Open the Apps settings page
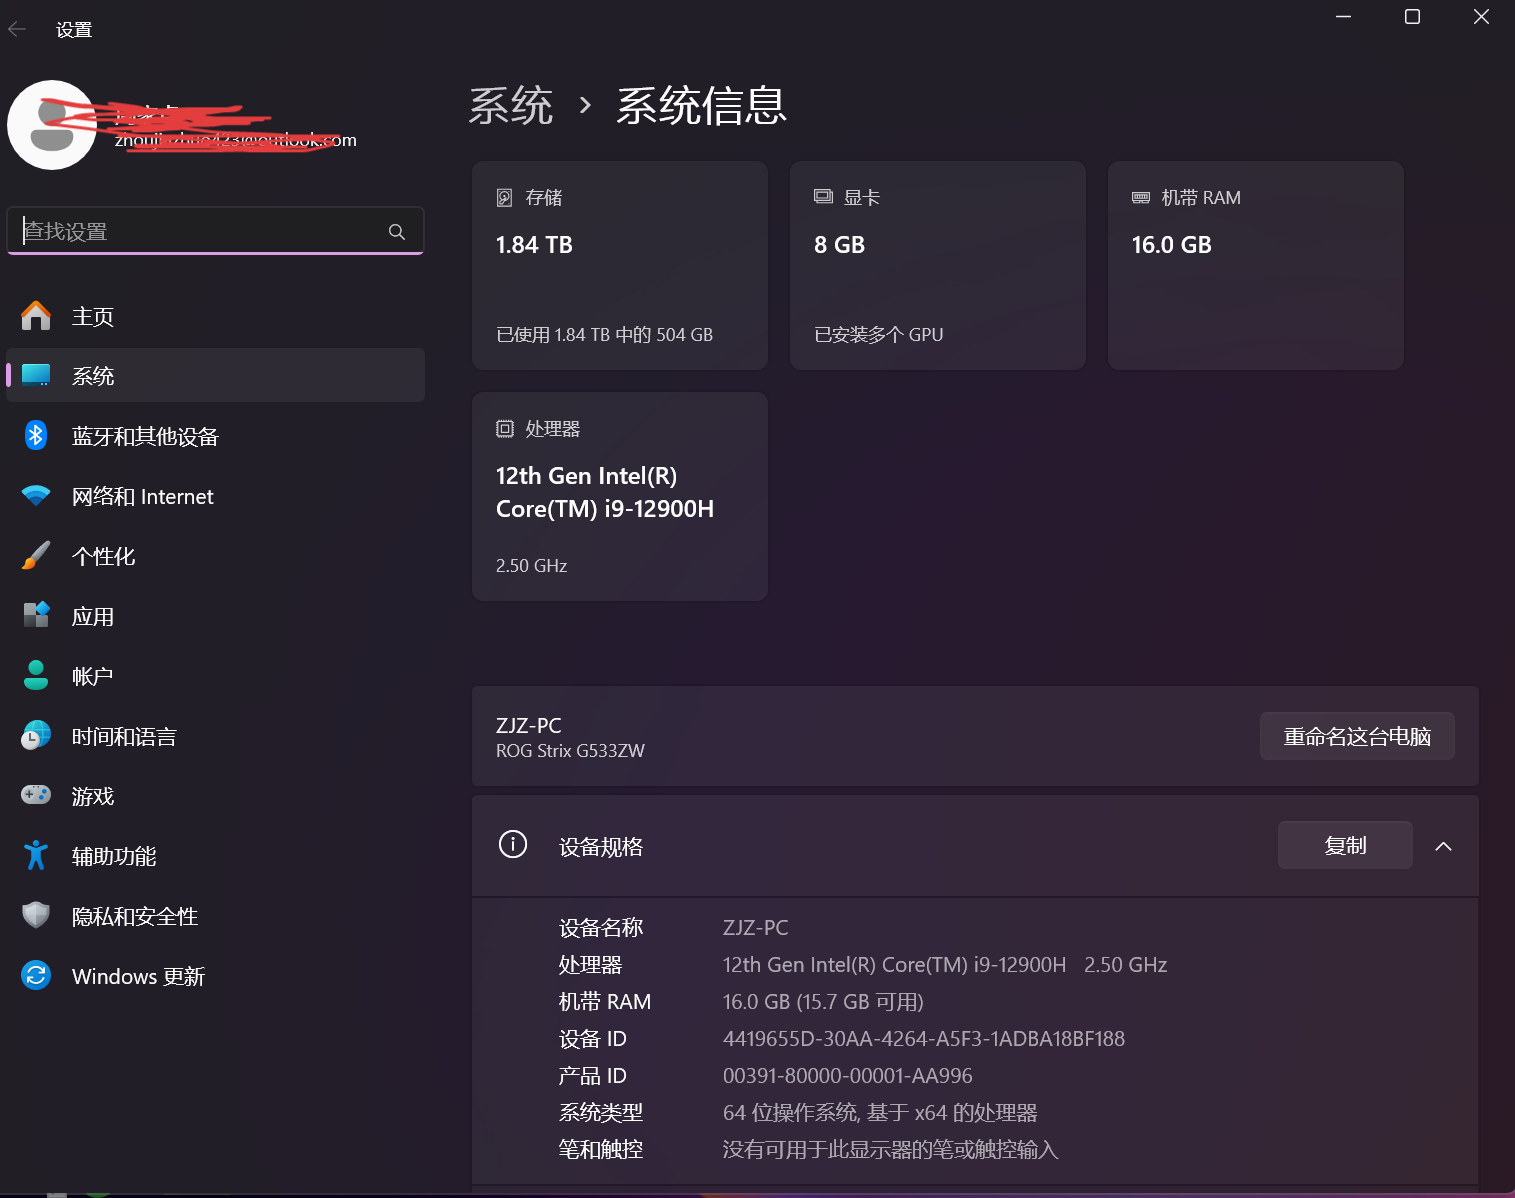Viewport: 1515px width, 1198px height. [92, 616]
